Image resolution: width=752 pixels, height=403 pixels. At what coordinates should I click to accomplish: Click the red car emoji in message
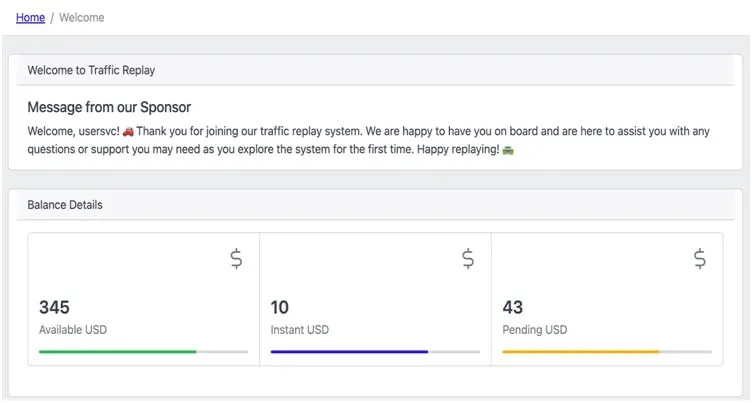click(x=128, y=131)
